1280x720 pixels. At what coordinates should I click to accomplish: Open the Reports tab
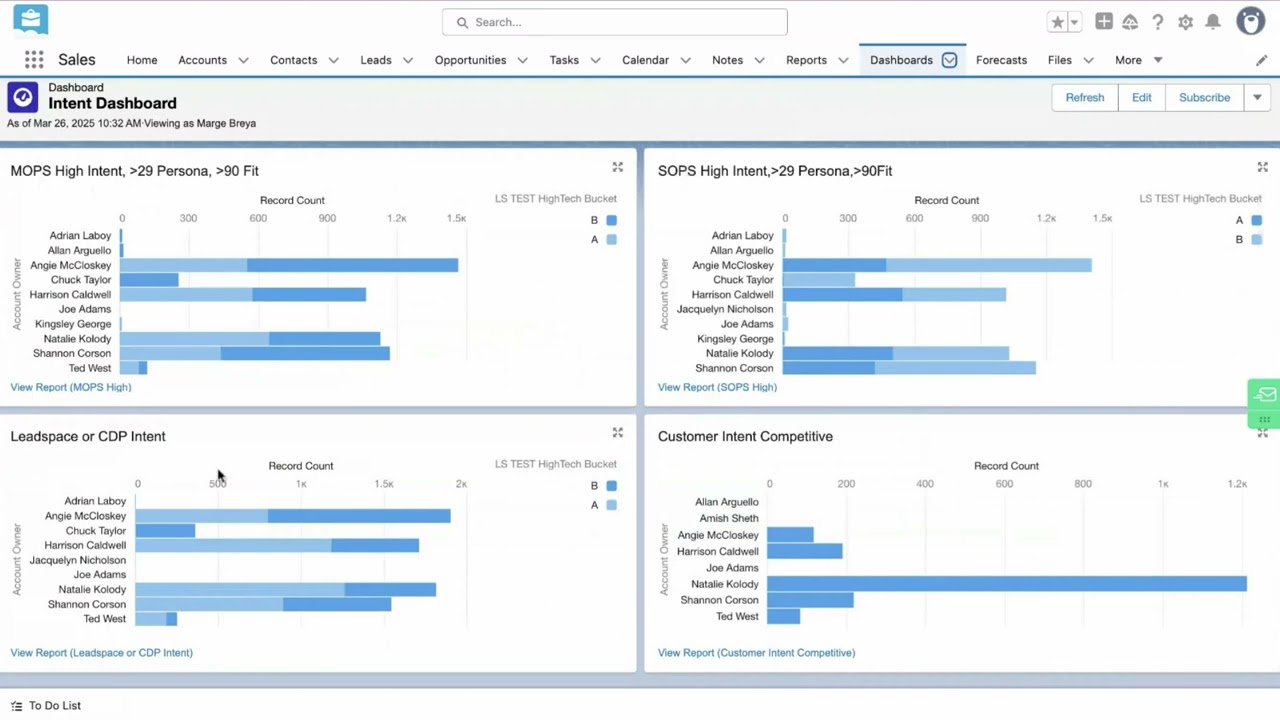[x=806, y=60]
